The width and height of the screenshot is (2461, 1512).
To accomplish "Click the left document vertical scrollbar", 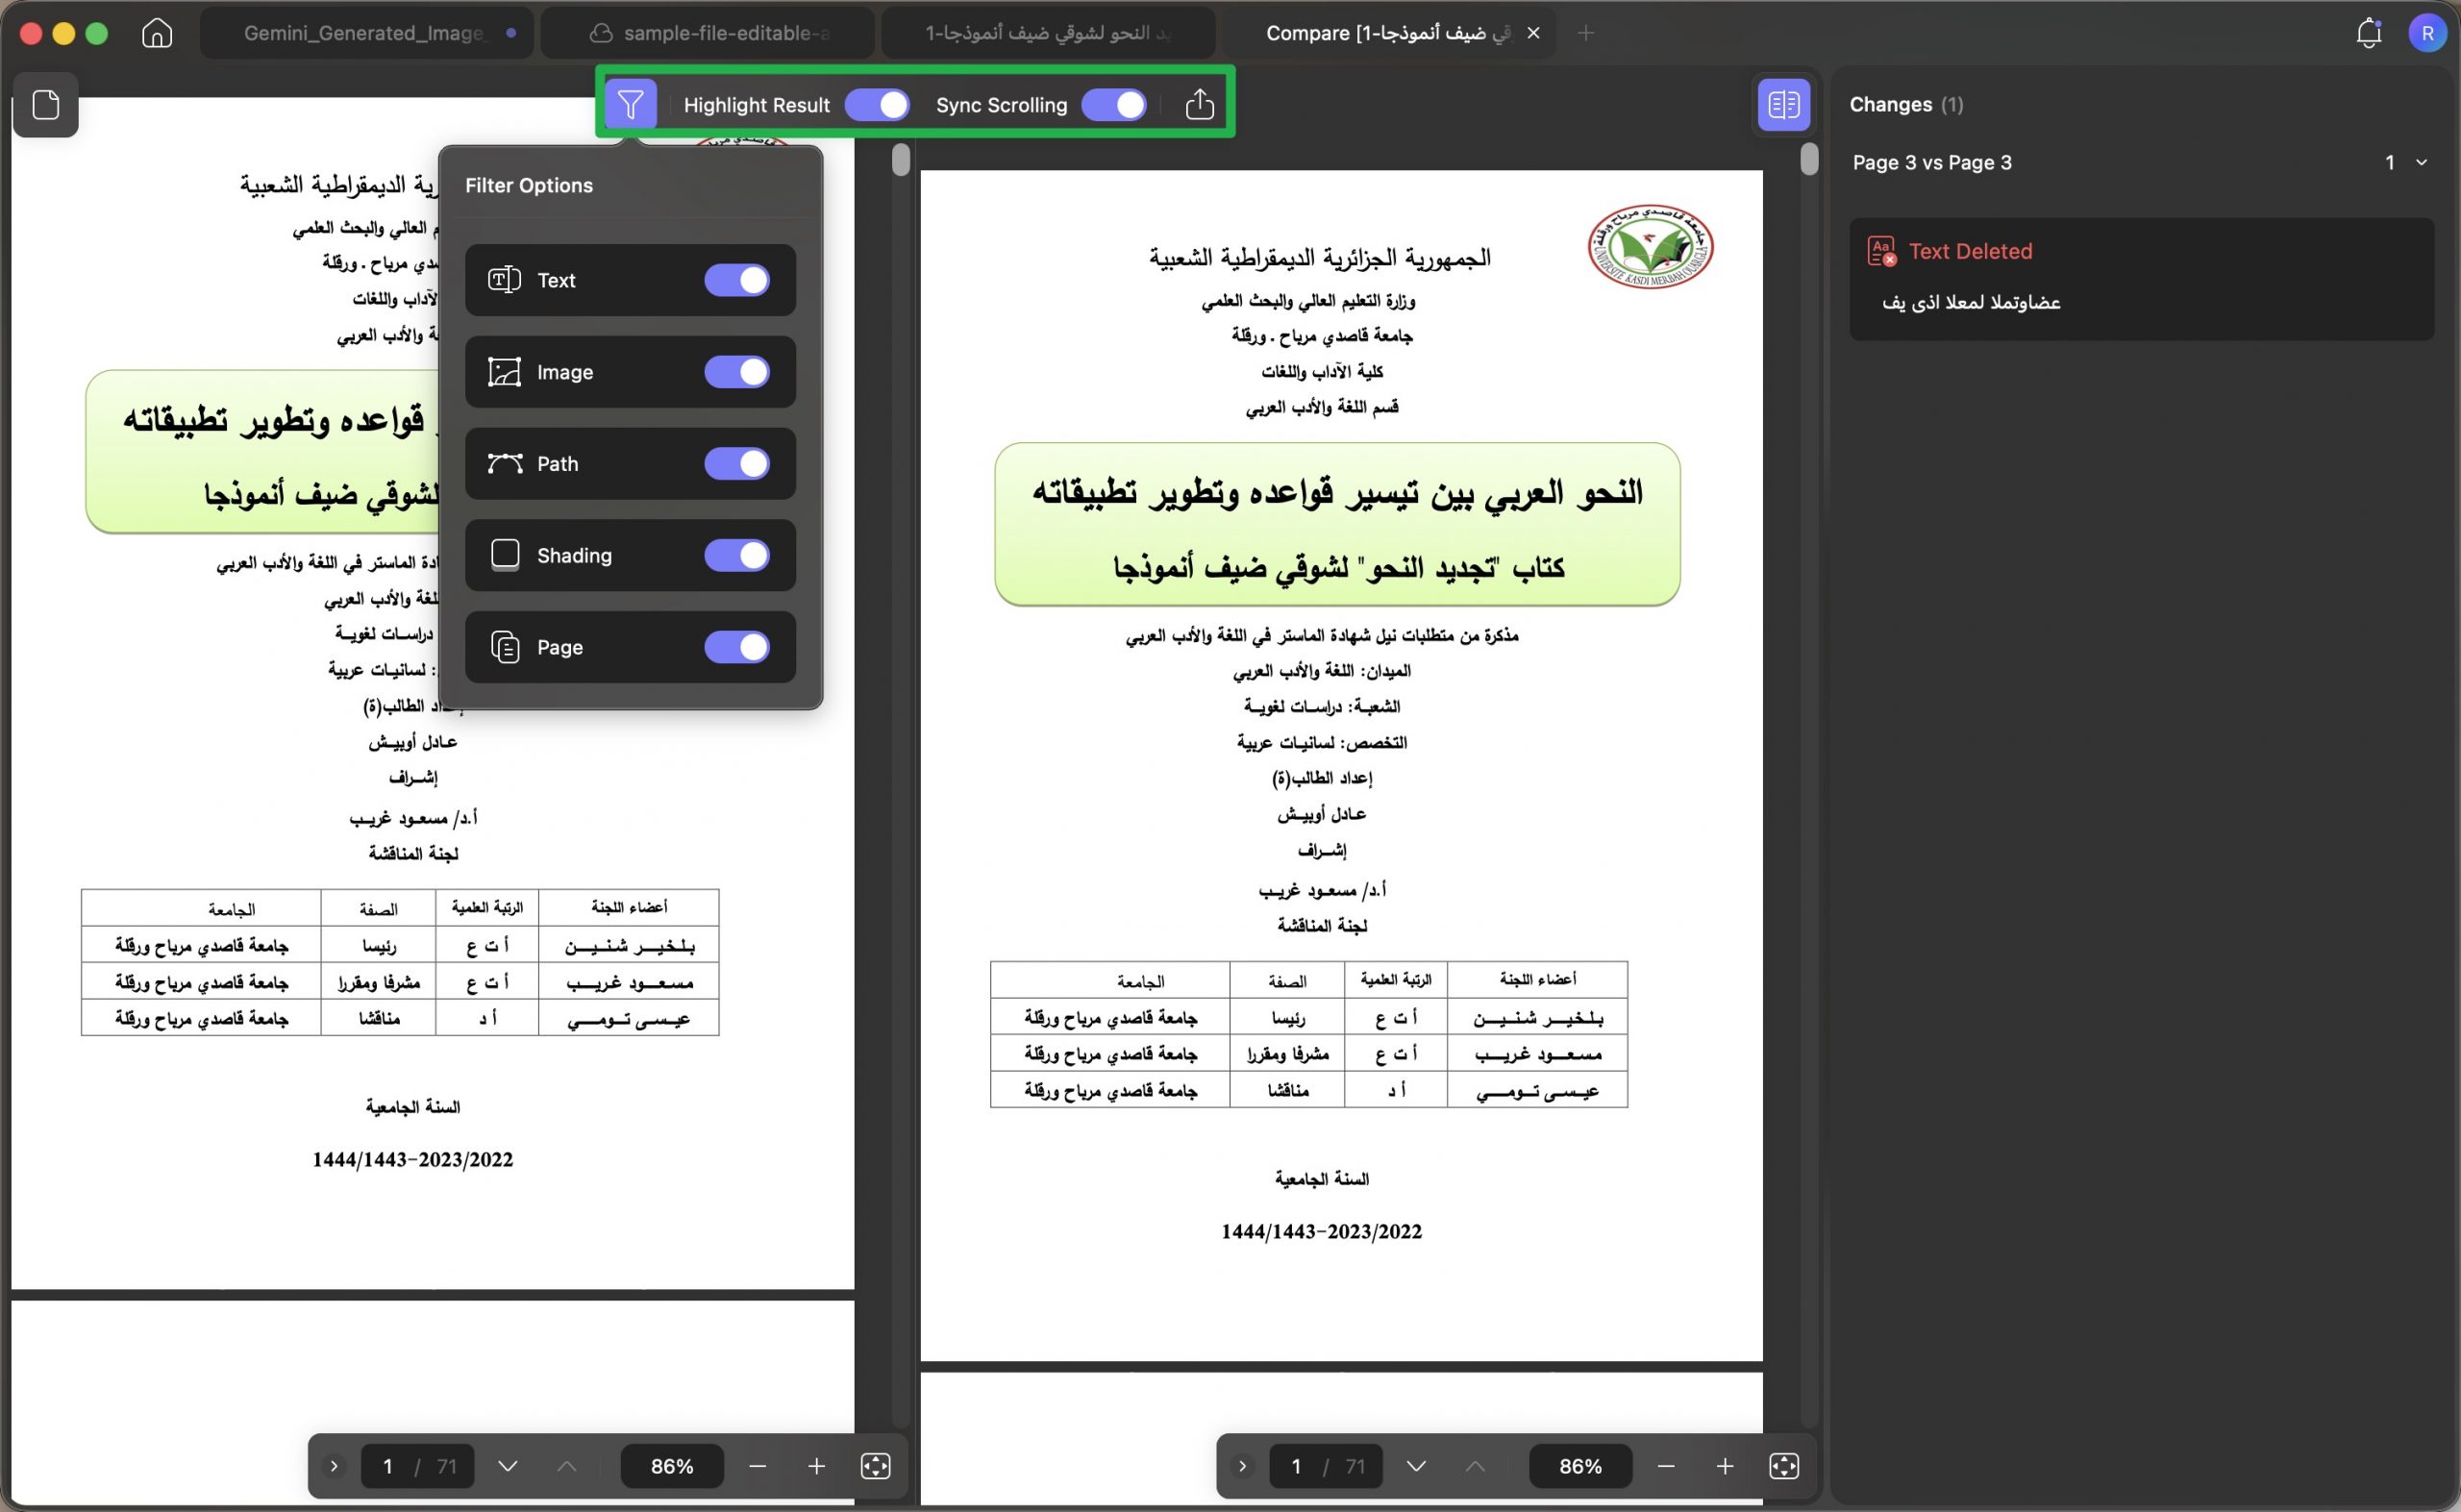I will tap(901, 160).
